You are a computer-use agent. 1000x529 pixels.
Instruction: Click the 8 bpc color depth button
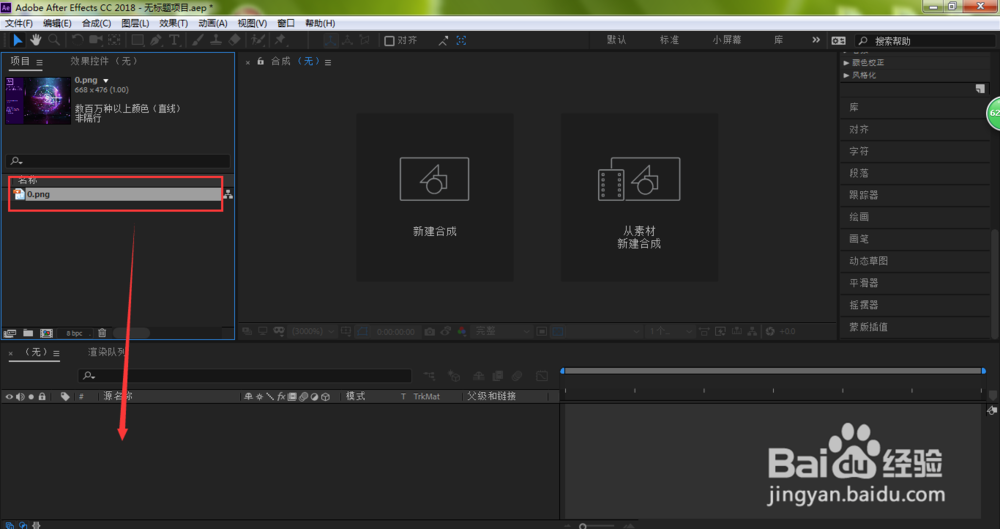pyautogui.click(x=74, y=333)
